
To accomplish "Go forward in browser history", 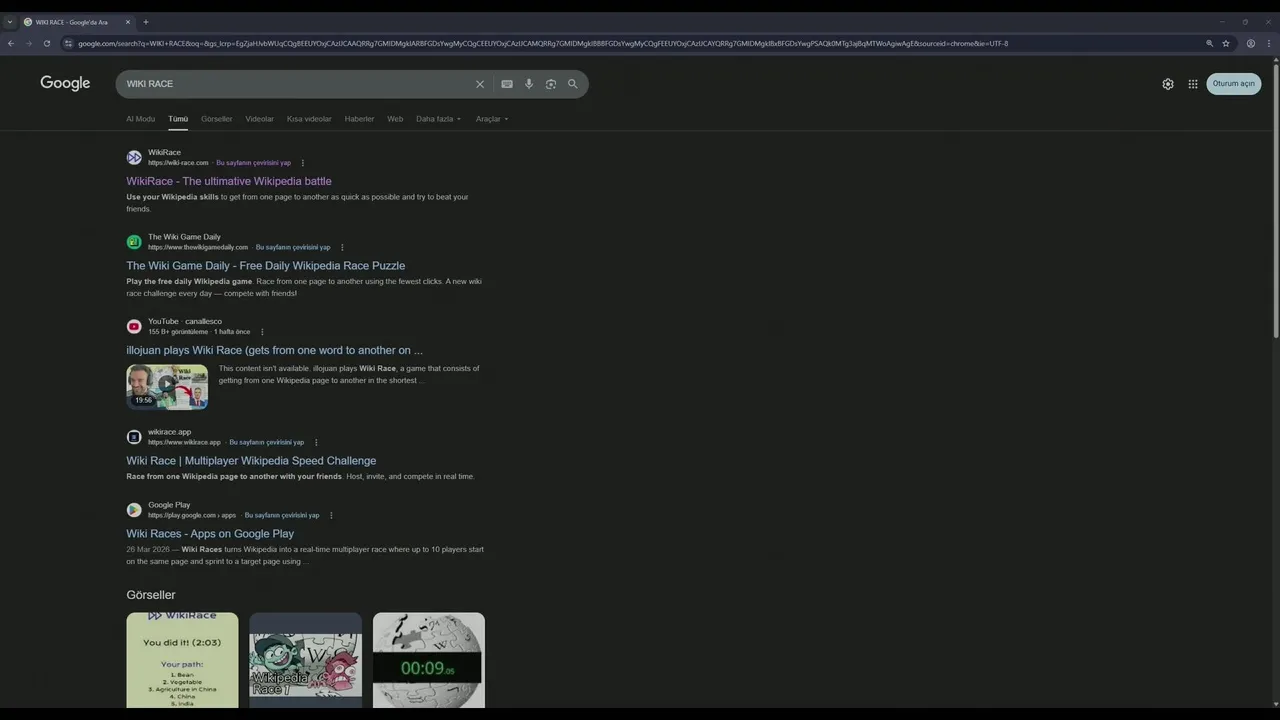I will coord(29,43).
